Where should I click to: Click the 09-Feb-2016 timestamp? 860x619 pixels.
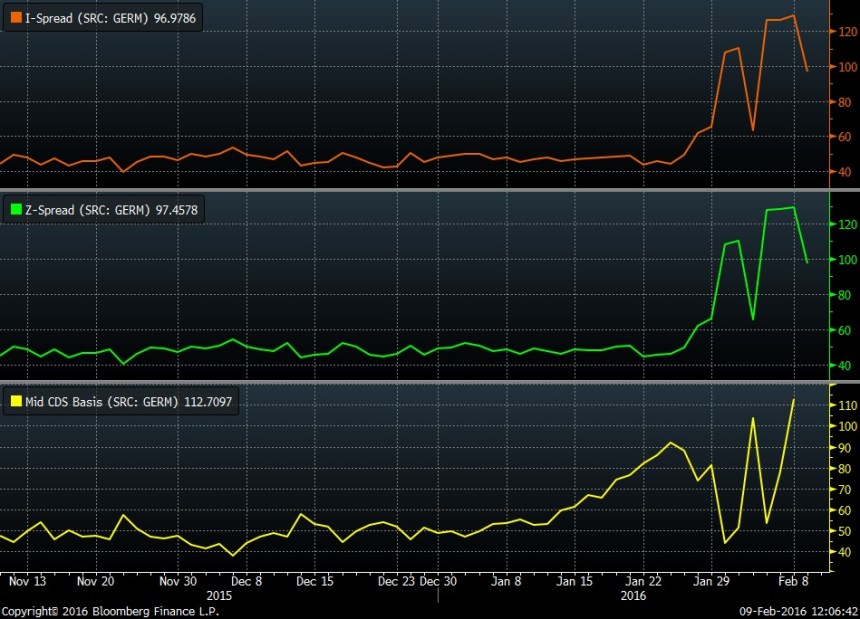pyautogui.click(x=792, y=611)
